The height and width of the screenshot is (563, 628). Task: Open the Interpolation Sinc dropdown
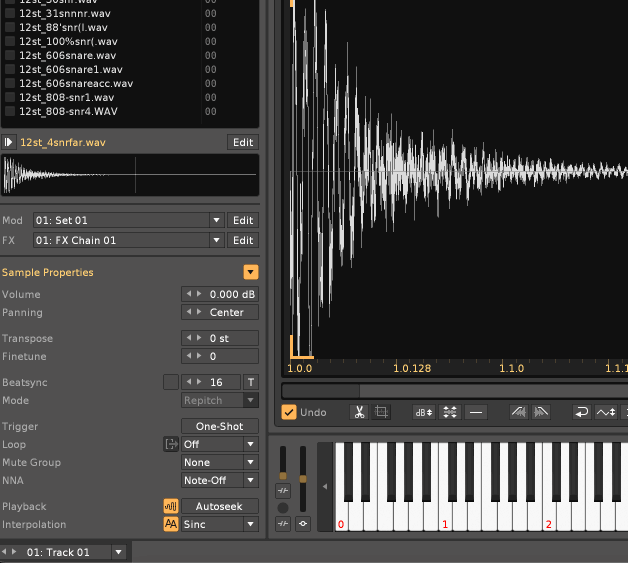click(x=250, y=525)
